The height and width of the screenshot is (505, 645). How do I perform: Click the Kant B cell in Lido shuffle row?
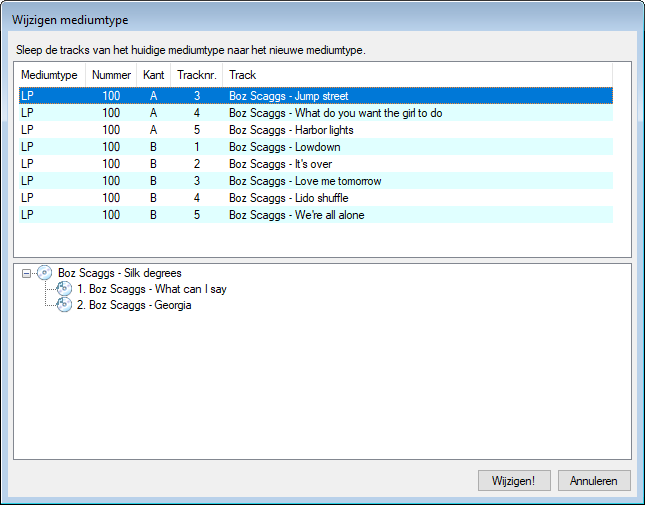(153, 198)
